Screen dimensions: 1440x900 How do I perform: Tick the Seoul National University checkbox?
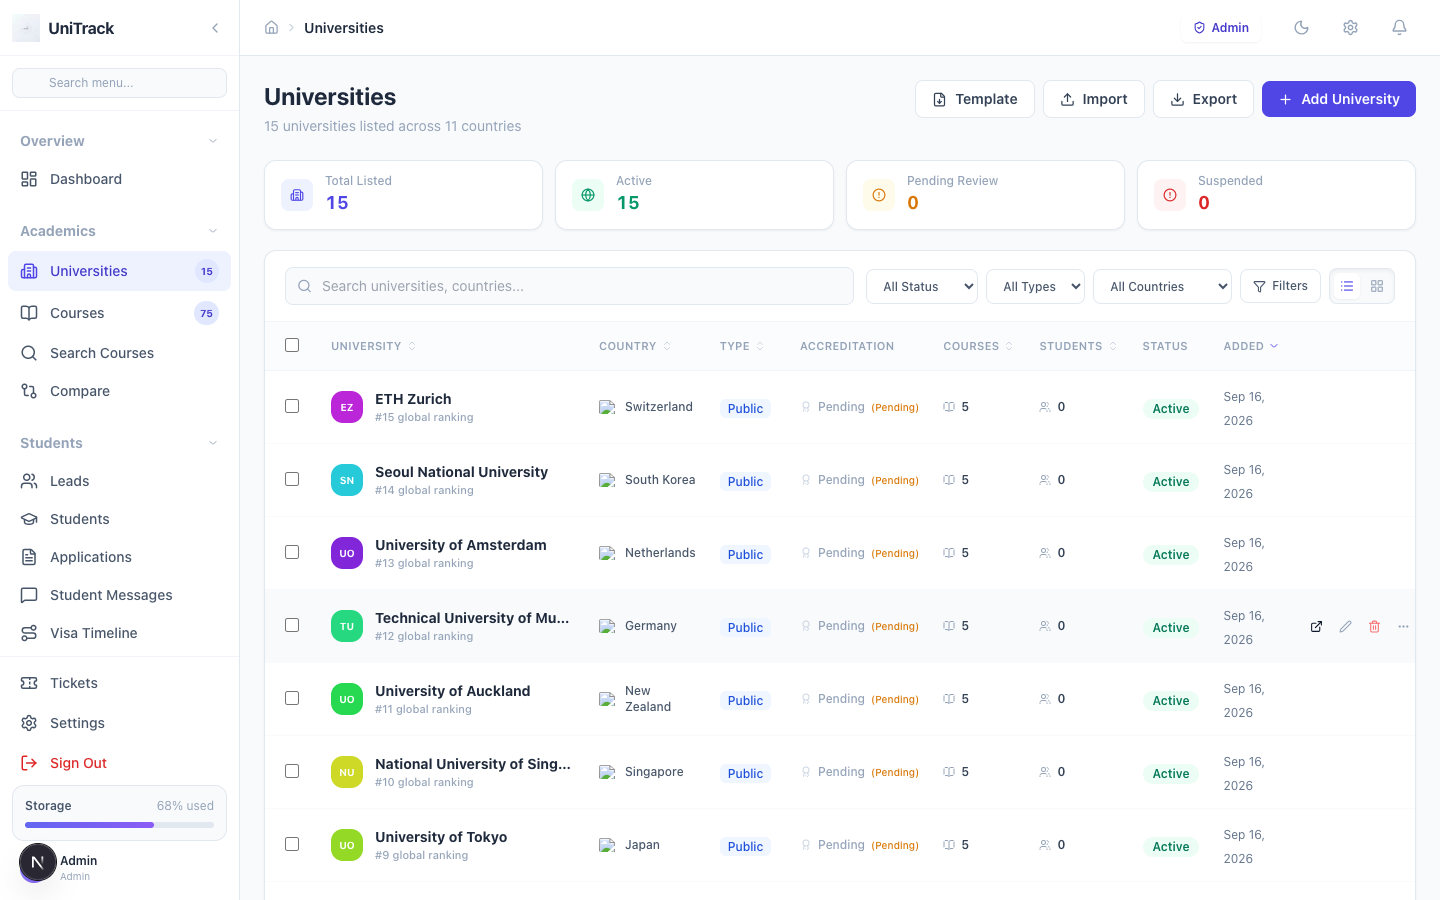point(292,479)
